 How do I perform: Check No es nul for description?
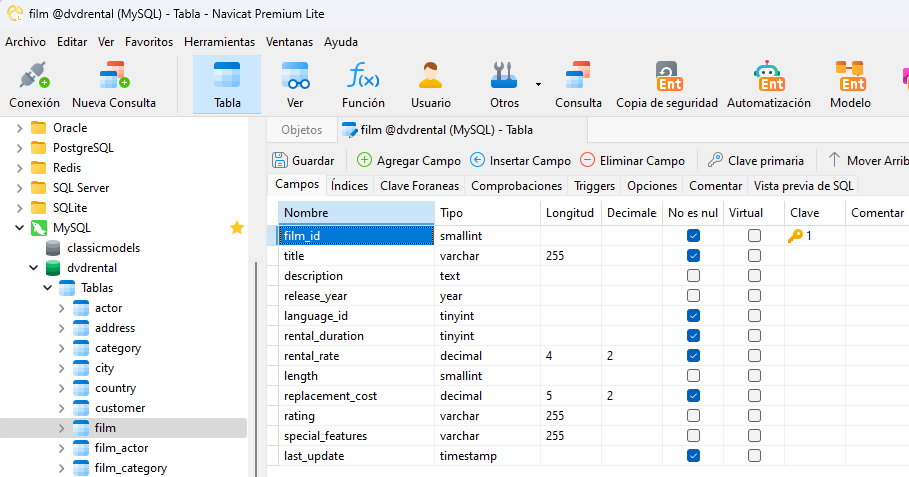point(693,276)
